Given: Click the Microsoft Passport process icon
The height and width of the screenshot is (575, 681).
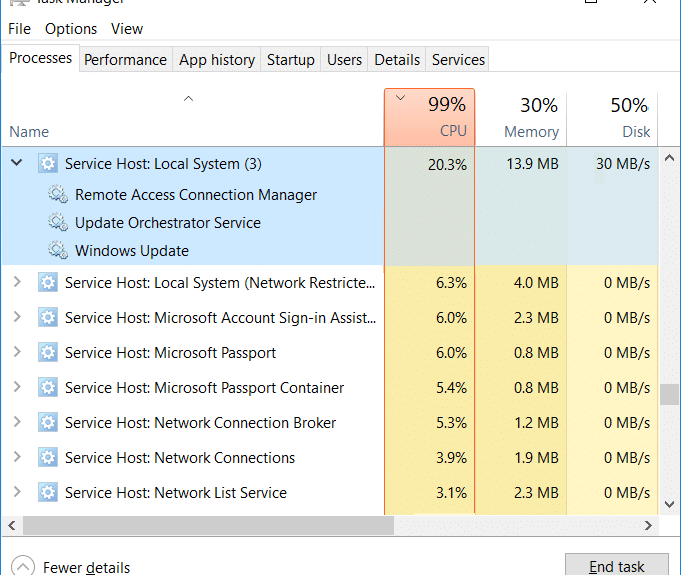Looking at the screenshot, I should (x=48, y=353).
